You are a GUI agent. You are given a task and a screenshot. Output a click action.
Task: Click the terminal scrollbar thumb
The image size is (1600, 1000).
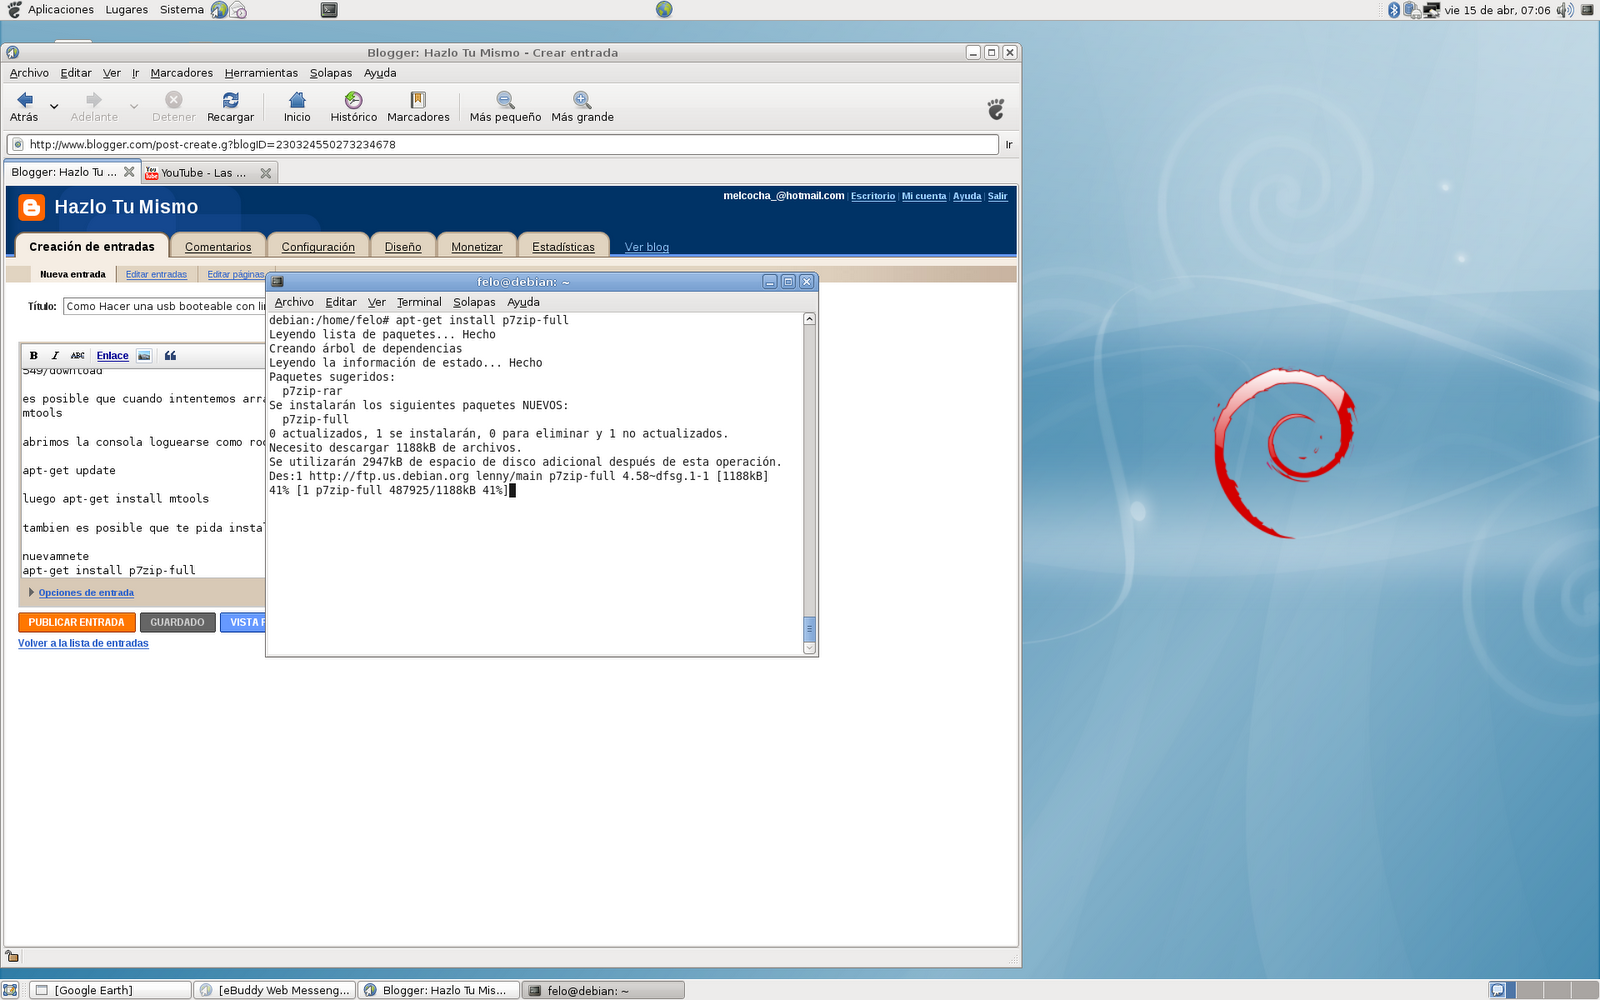(810, 629)
